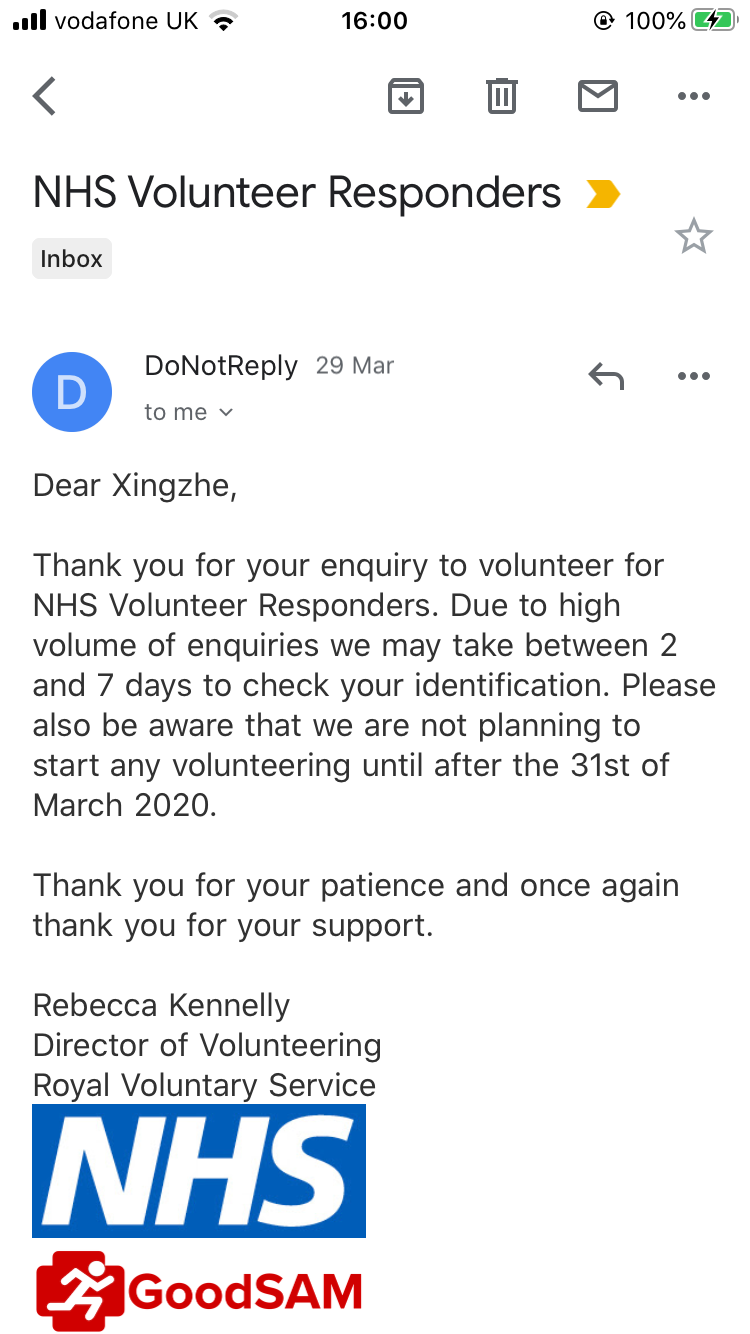The width and height of the screenshot is (750, 1334).
Task: Toggle the yellow importance marker
Action: click(x=604, y=194)
